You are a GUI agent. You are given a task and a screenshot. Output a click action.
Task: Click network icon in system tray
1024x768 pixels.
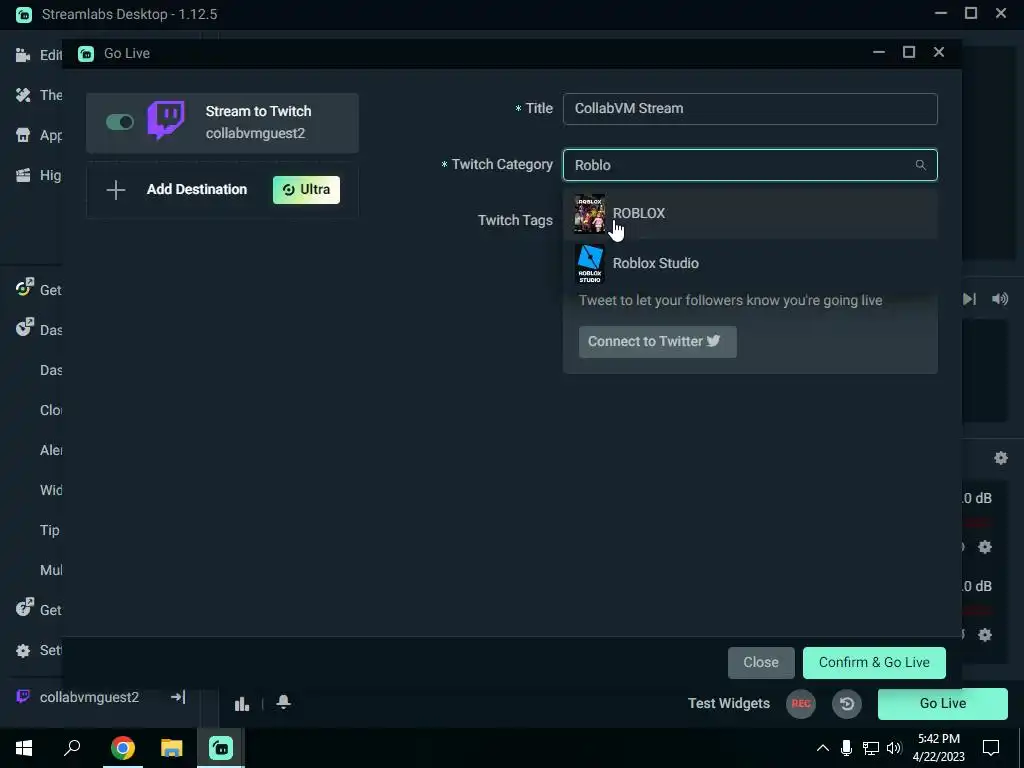pyautogui.click(x=871, y=748)
